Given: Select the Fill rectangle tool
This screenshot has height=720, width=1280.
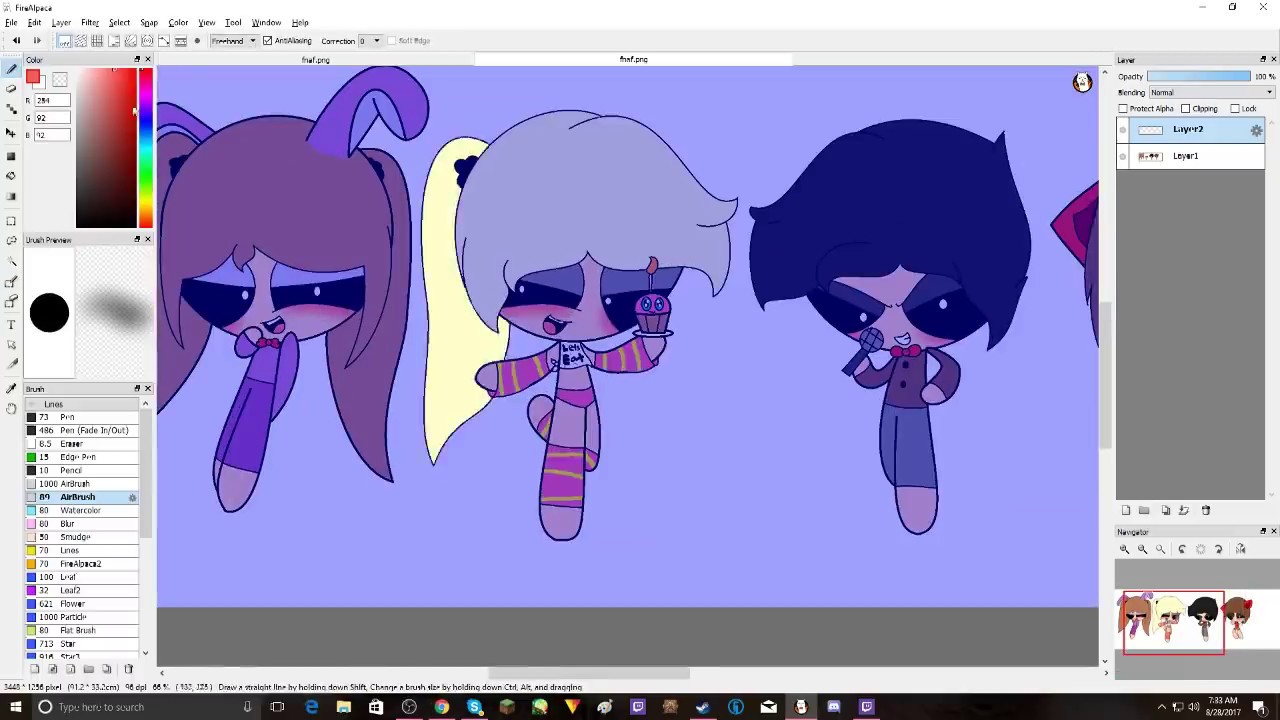Looking at the screenshot, I should (x=11, y=156).
